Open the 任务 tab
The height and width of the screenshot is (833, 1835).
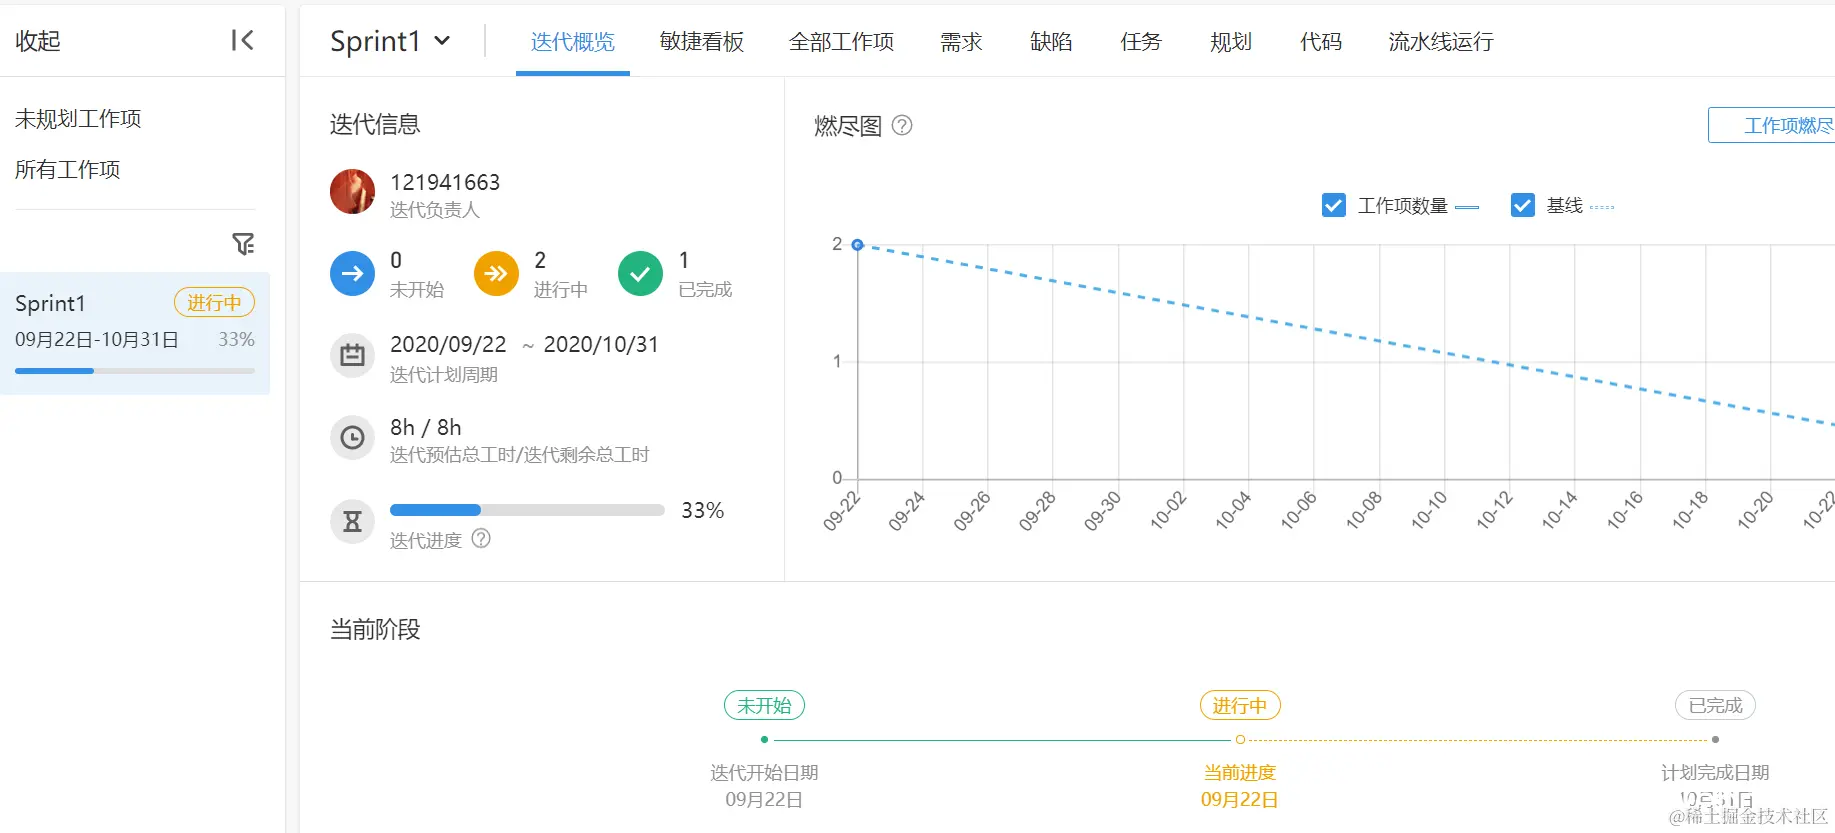[1141, 41]
